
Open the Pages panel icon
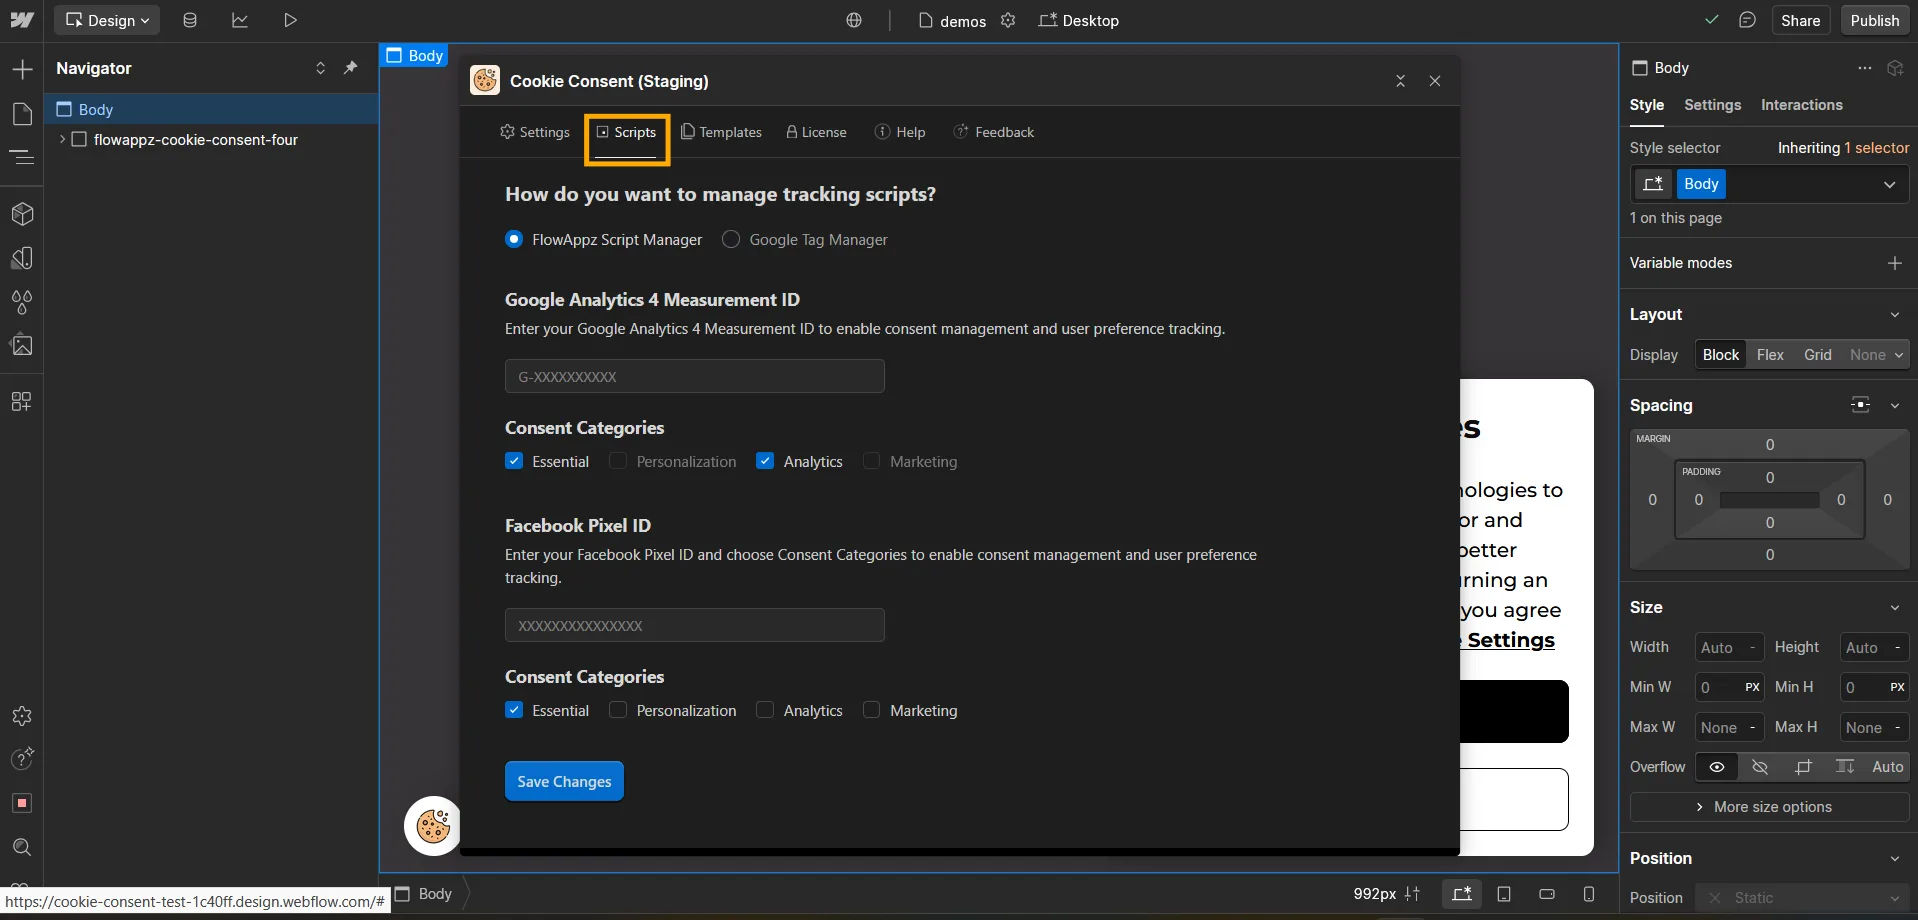coord(22,113)
